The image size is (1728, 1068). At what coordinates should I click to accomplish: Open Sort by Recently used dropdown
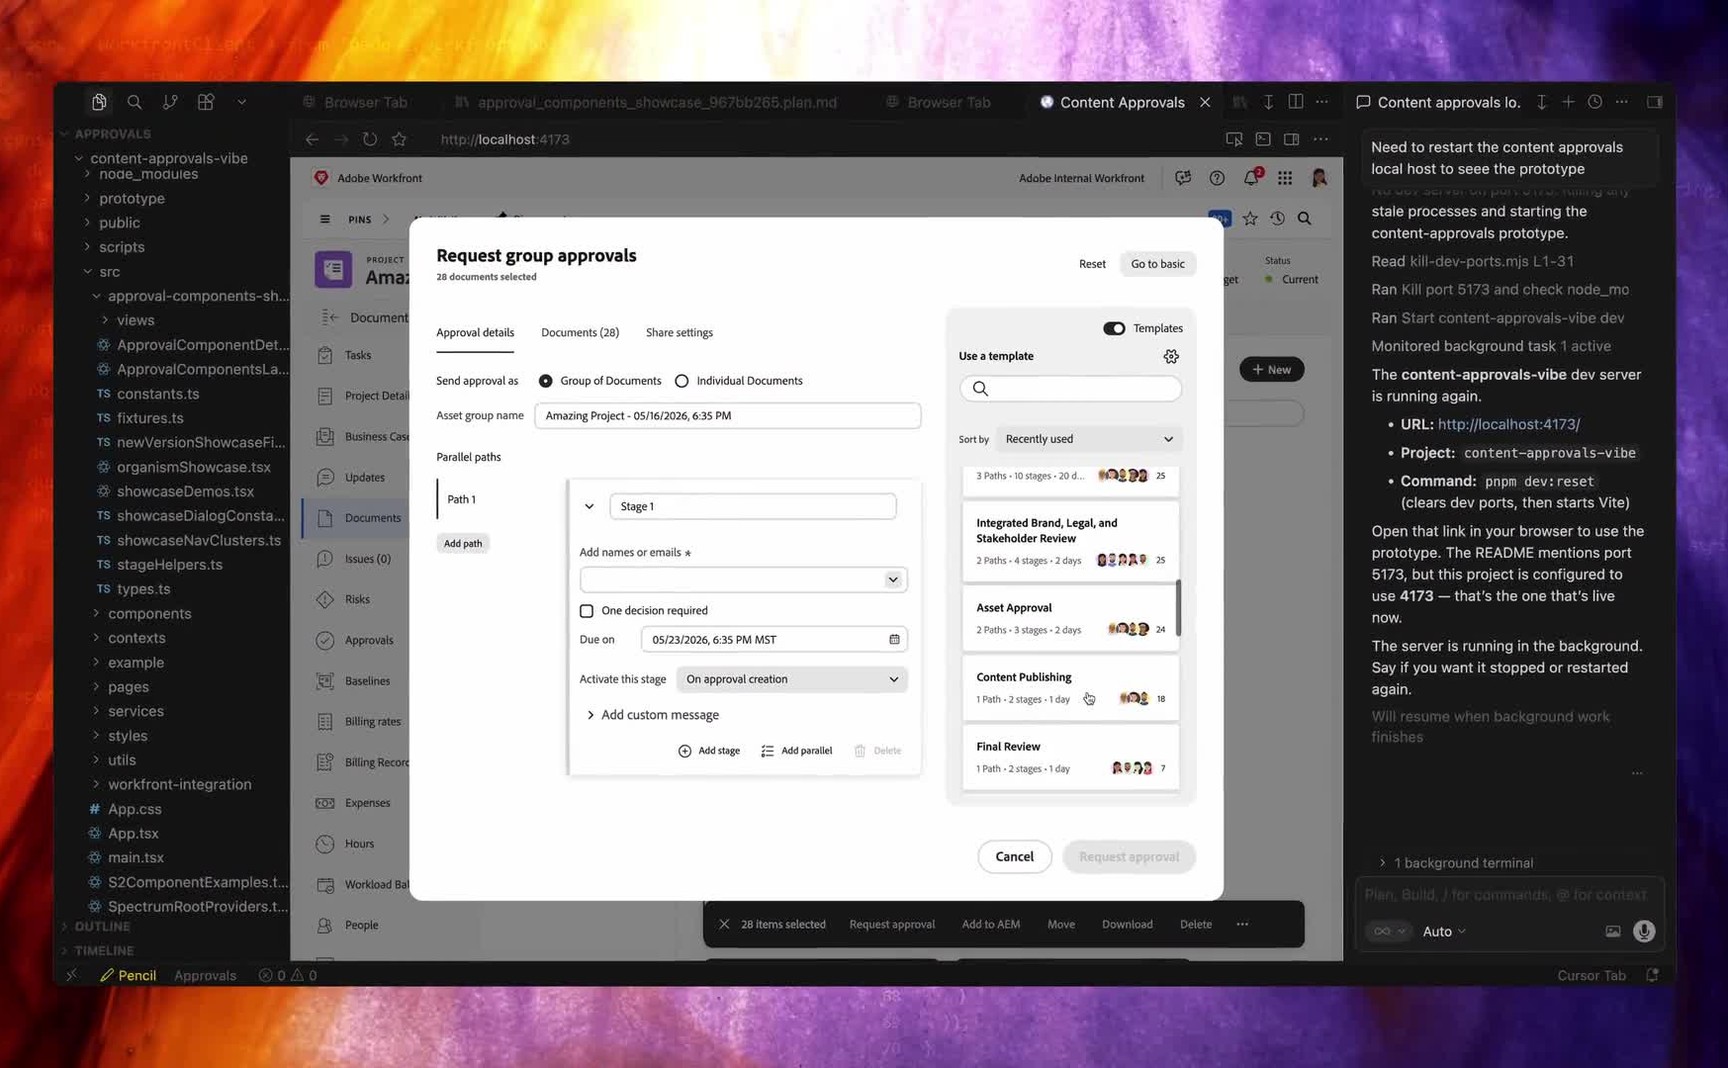click(1088, 439)
